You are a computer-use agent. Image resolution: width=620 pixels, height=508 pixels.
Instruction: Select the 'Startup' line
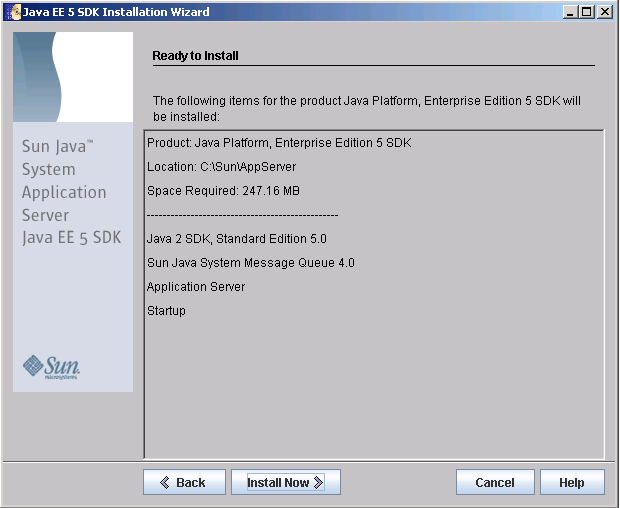click(166, 311)
